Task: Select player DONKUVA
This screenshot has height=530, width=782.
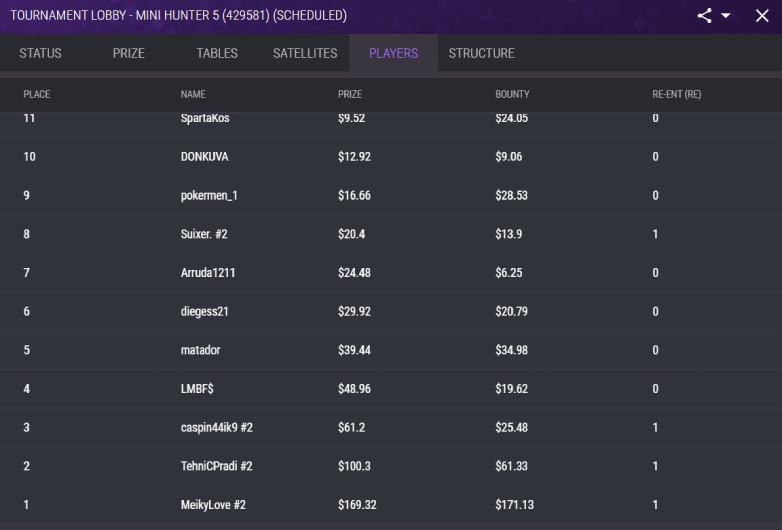Action: coord(204,157)
